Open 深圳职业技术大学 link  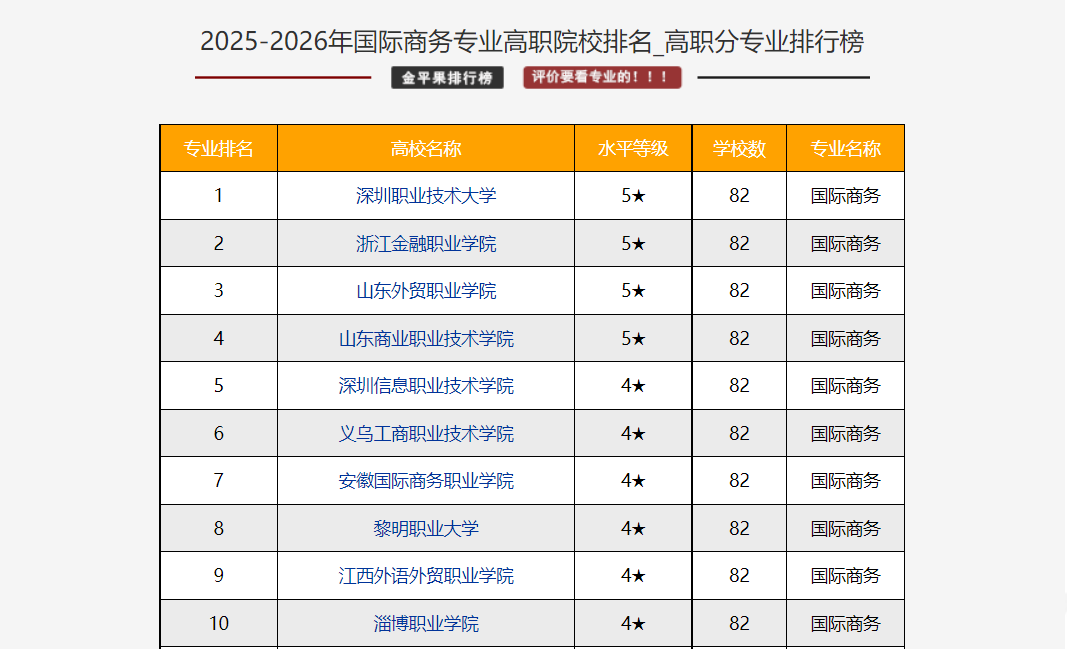(426, 196)
